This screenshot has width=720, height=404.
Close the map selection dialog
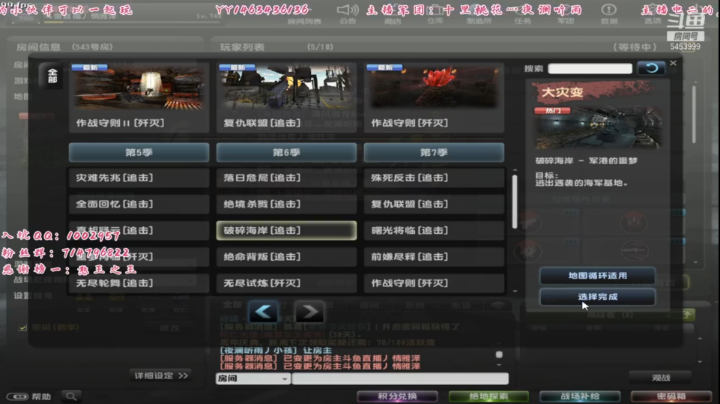coord(673,63)
